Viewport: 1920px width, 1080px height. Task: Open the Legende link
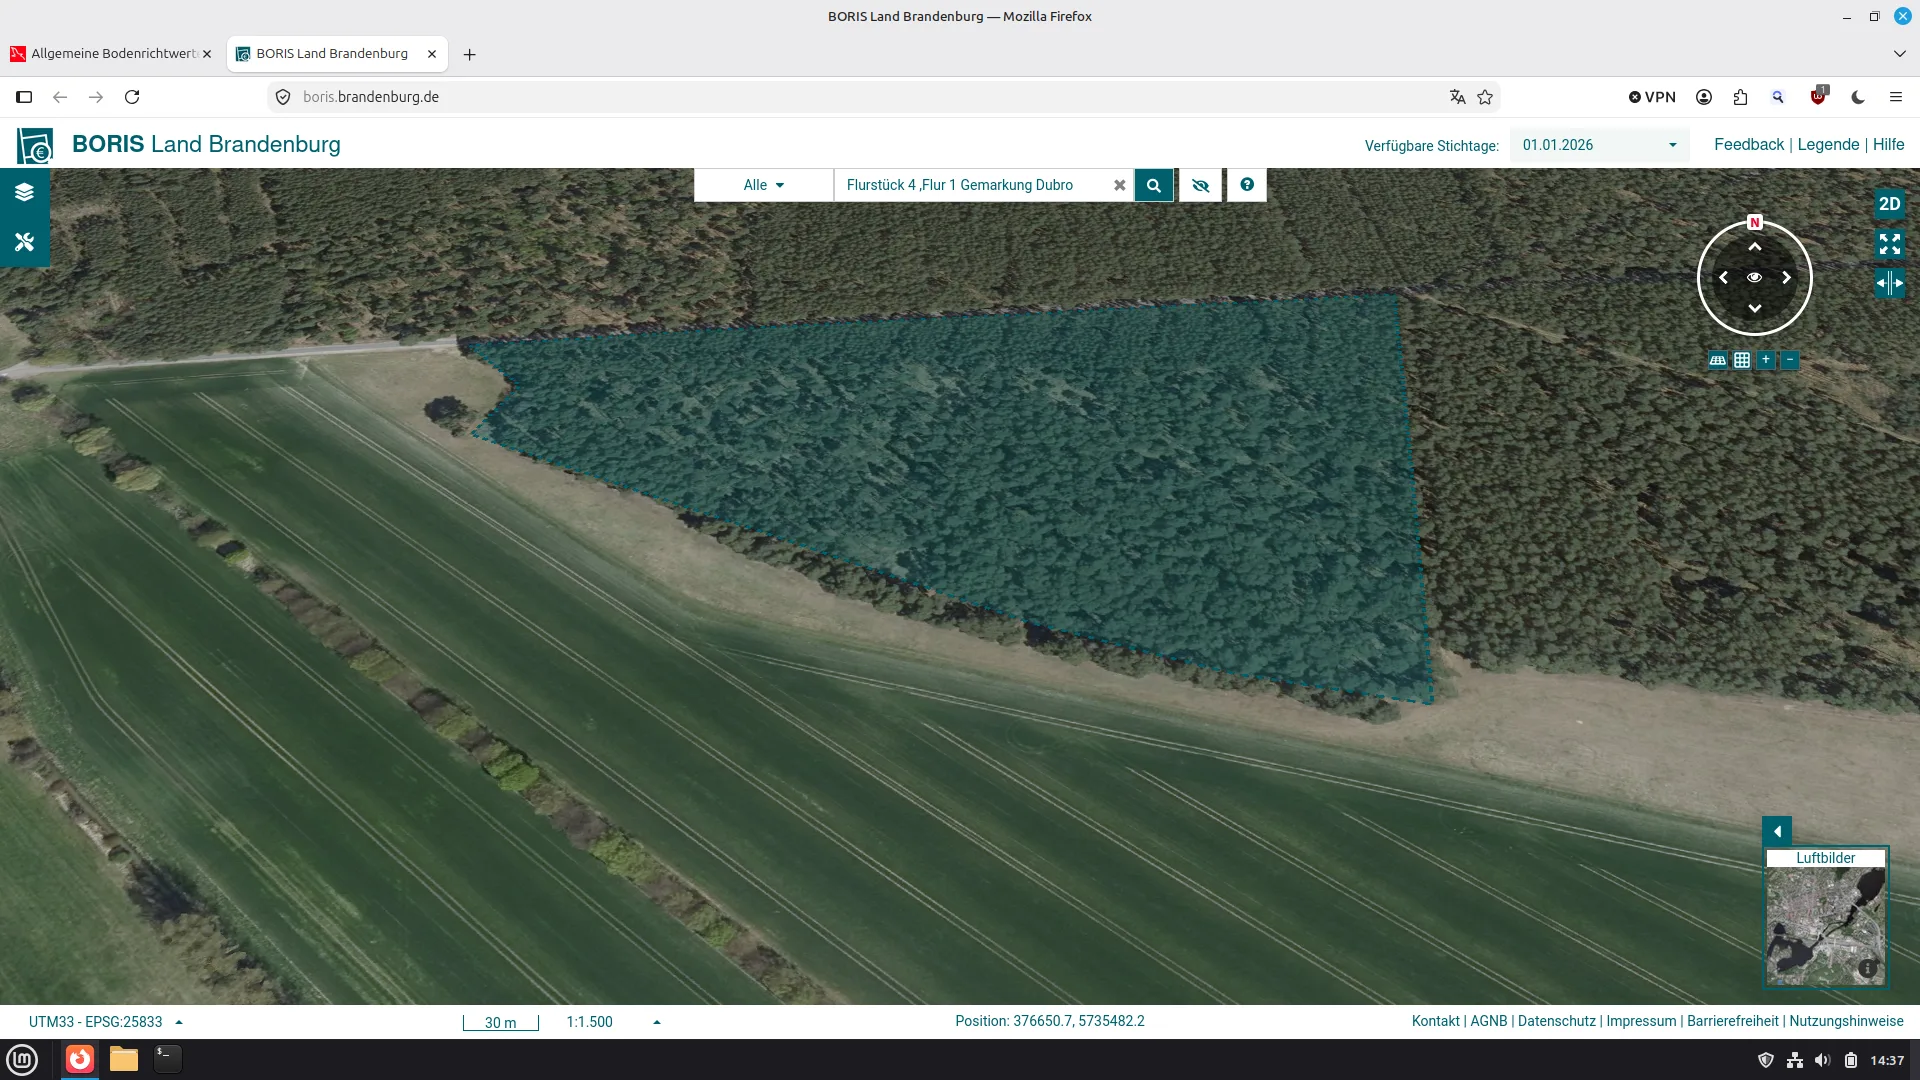(x=1828, y=145)
